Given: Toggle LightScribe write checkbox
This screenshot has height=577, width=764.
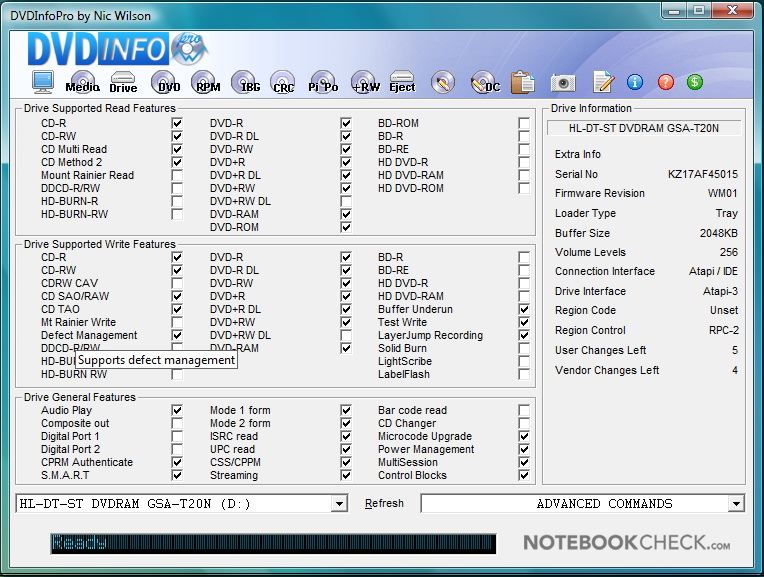Looking at the screenshot, I should [524, 362].
